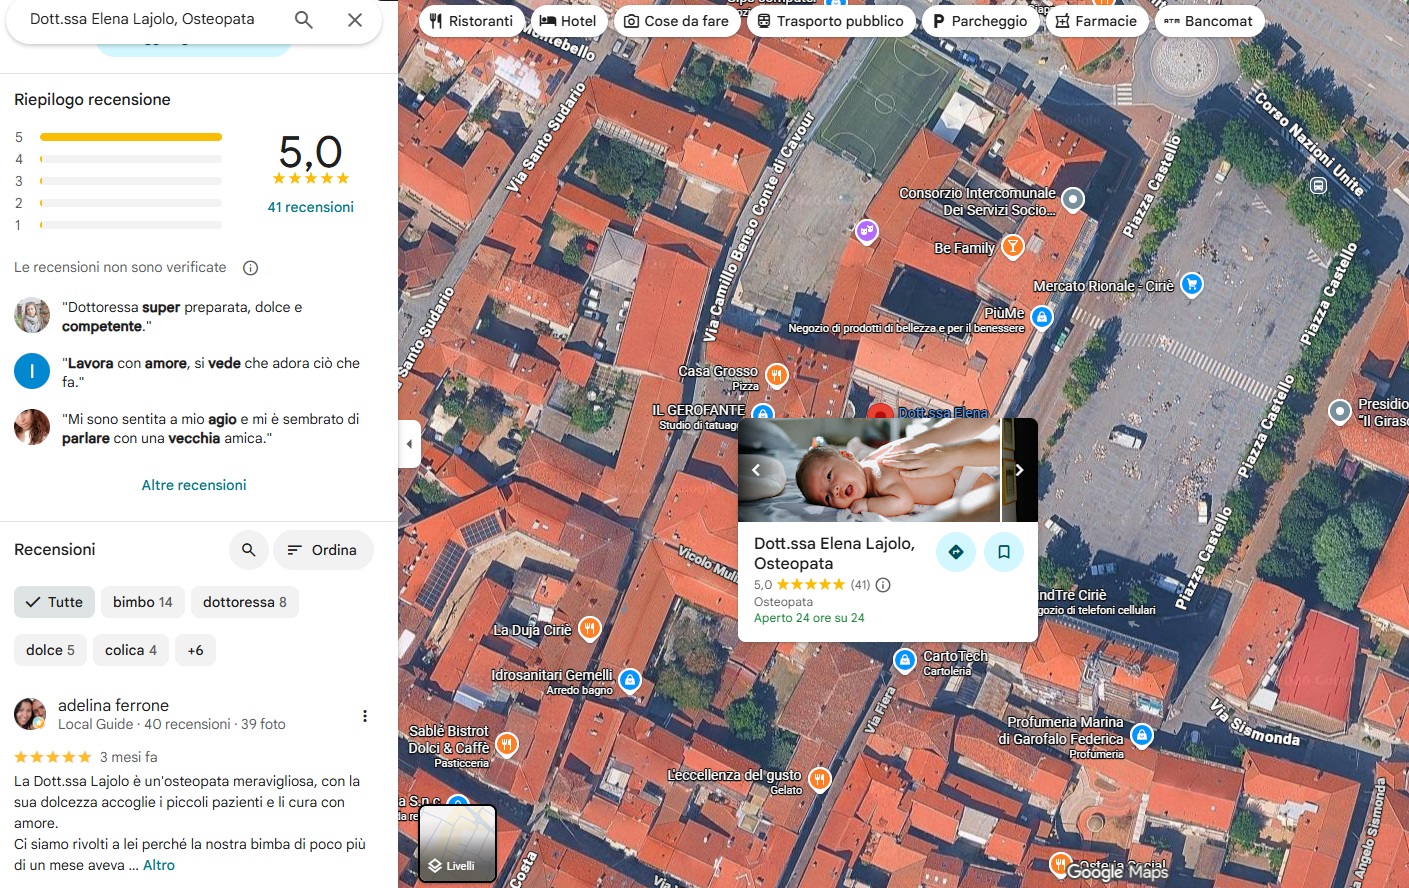This screenshot has height=888, width=1409.
Task: Click the Casa Grosso pizza pin
Action: click(777, 375)
